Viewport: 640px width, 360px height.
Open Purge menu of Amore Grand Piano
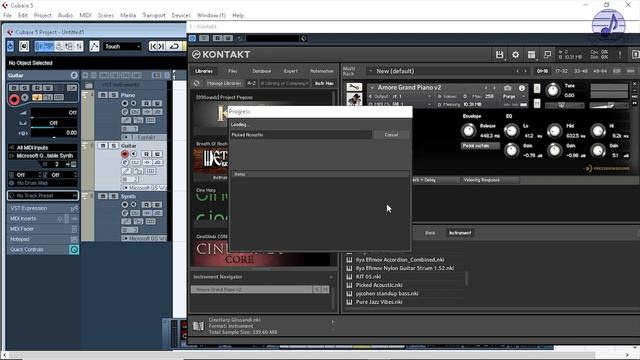click(x=513, y=96)
